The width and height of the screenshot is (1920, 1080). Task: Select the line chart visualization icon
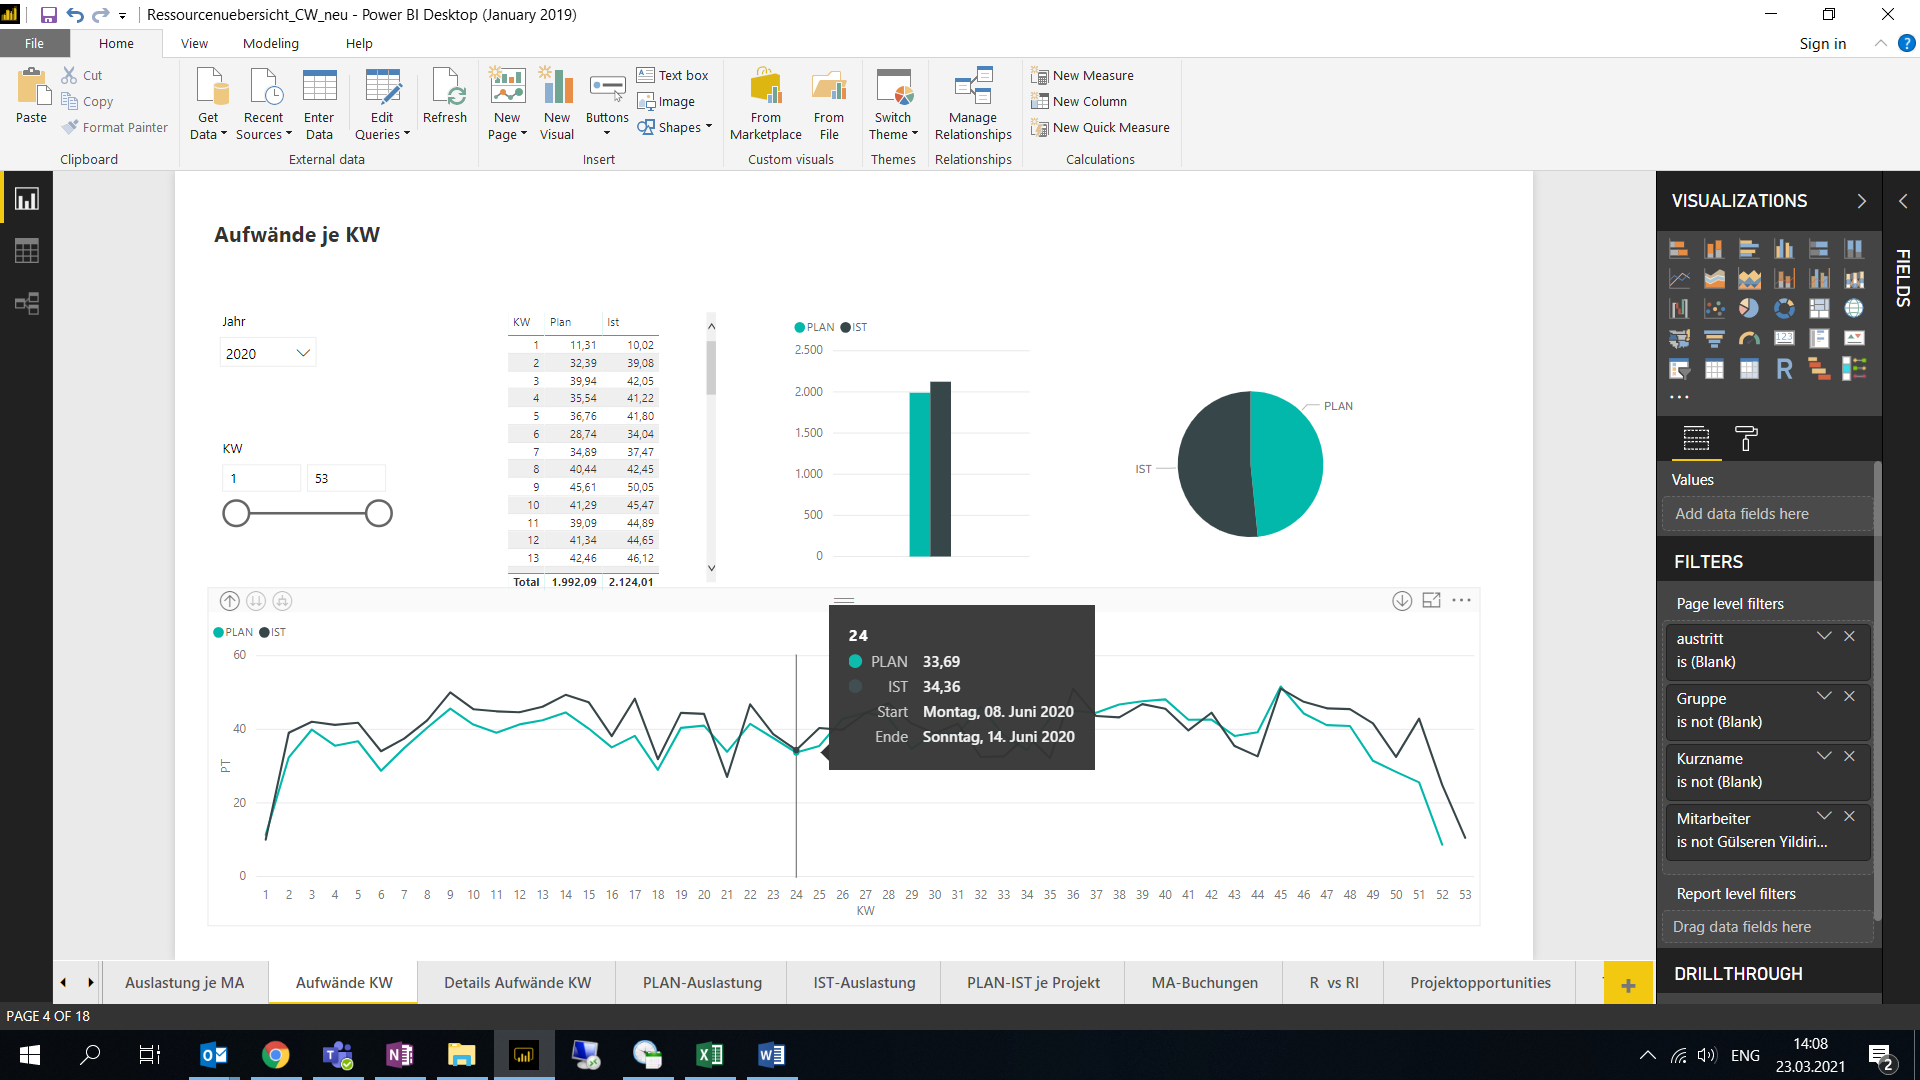tap(1679, 279)
